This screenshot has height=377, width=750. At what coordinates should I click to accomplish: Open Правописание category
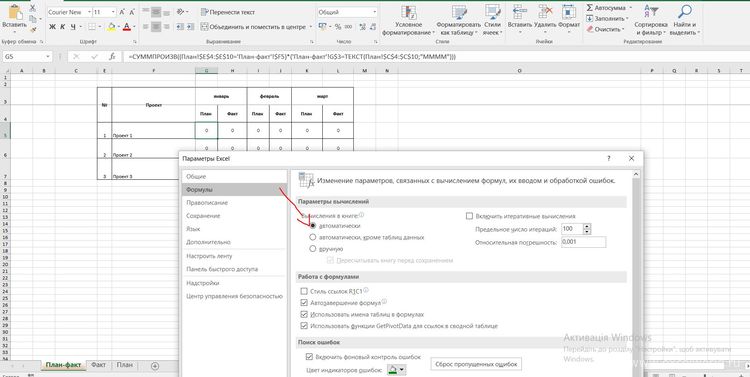pos(234,203)
